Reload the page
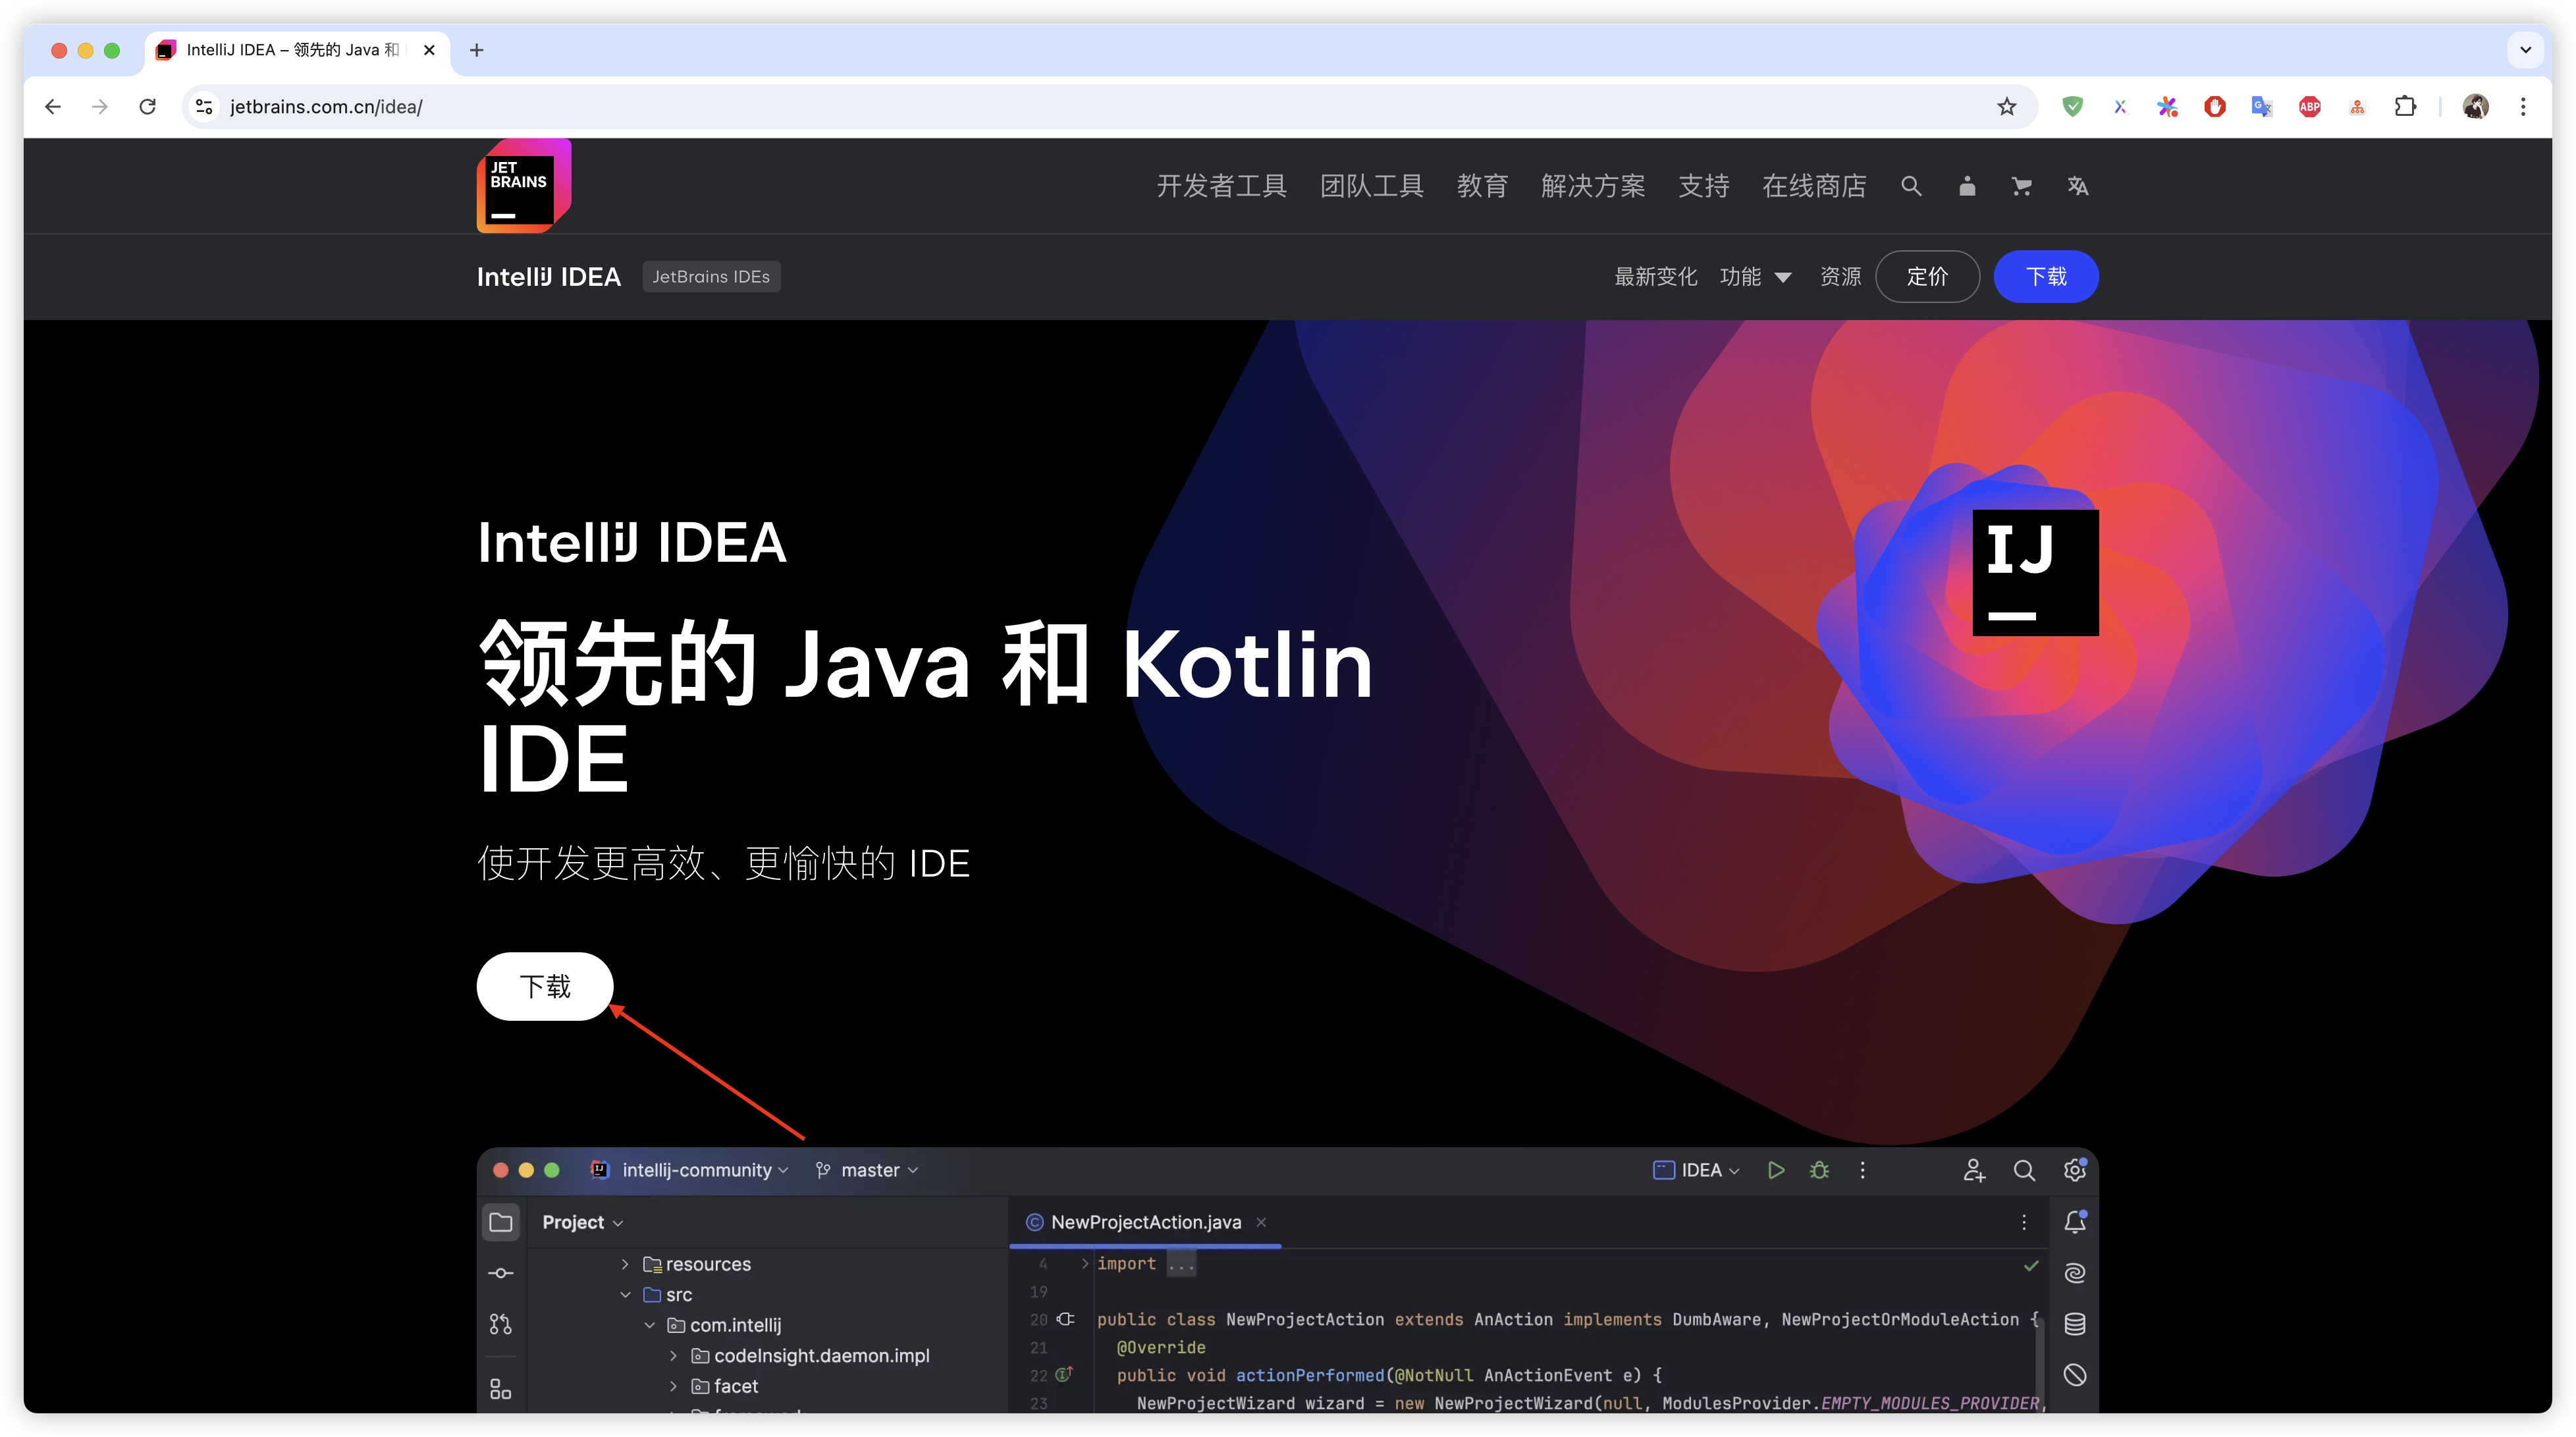2576x1437 pixels. [x=148, y=107]
